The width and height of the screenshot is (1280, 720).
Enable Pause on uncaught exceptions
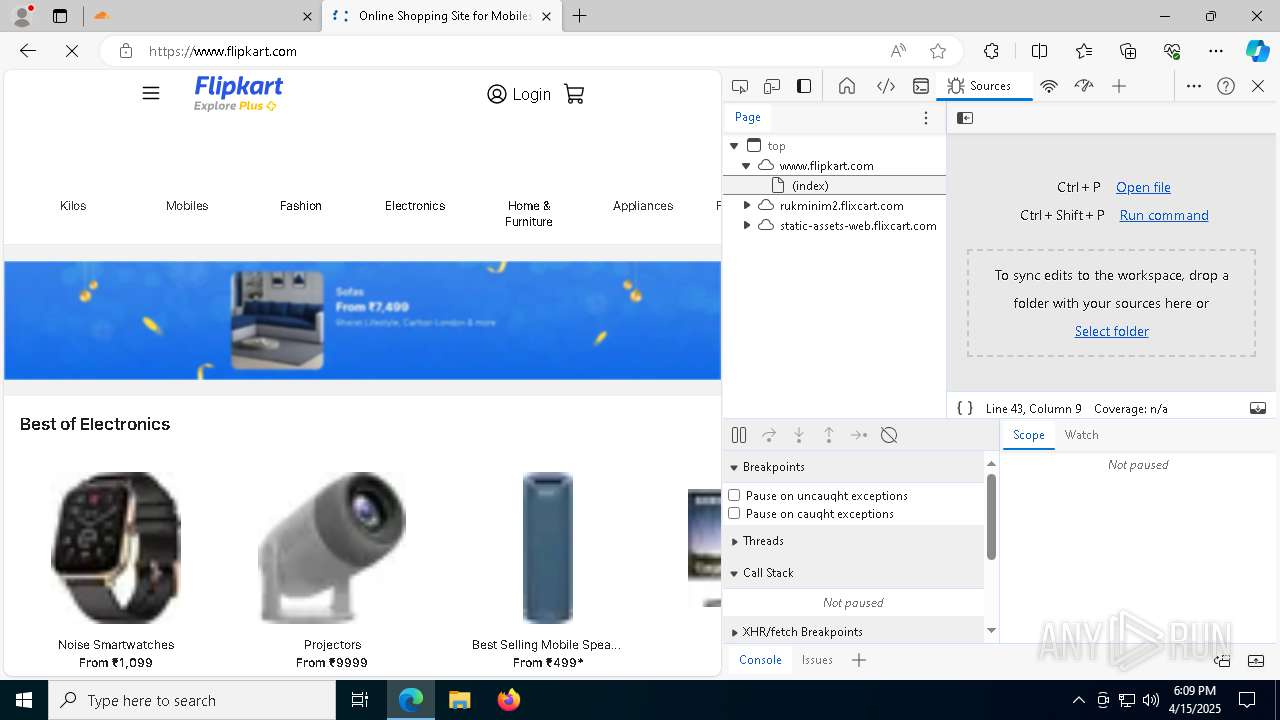click(734, 495)
